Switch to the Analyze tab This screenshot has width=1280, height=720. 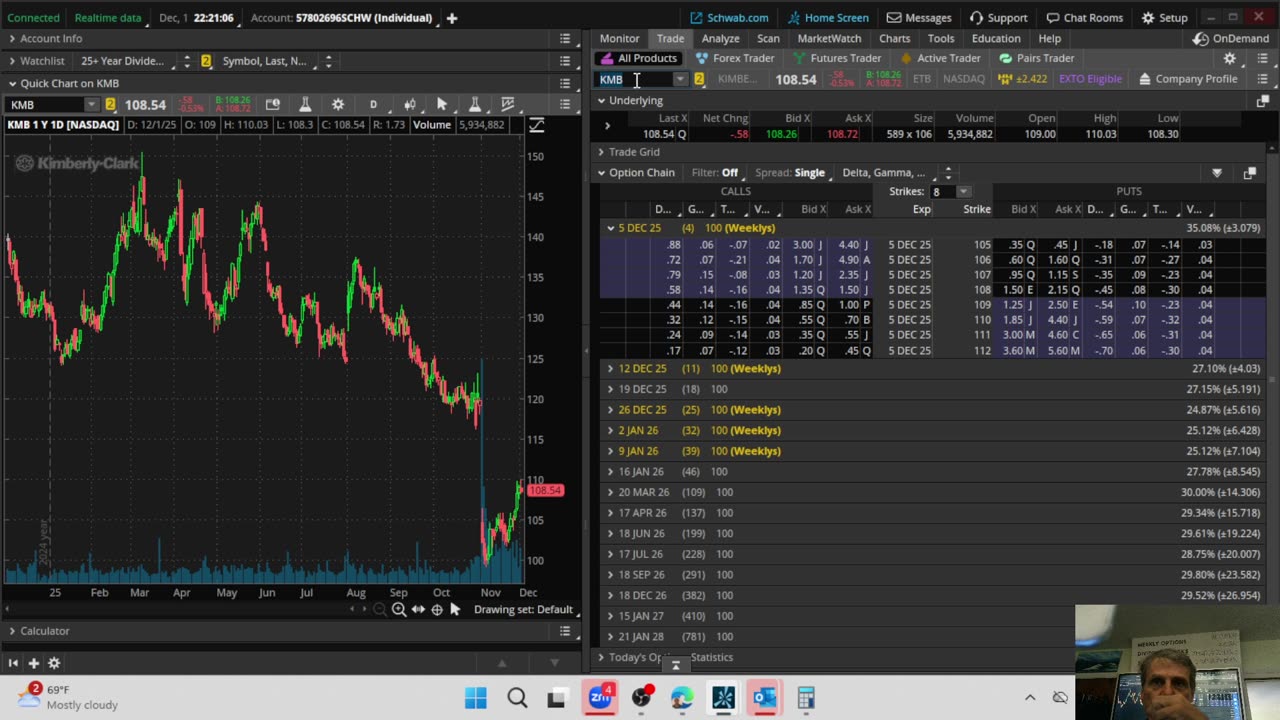coord(720,38)
